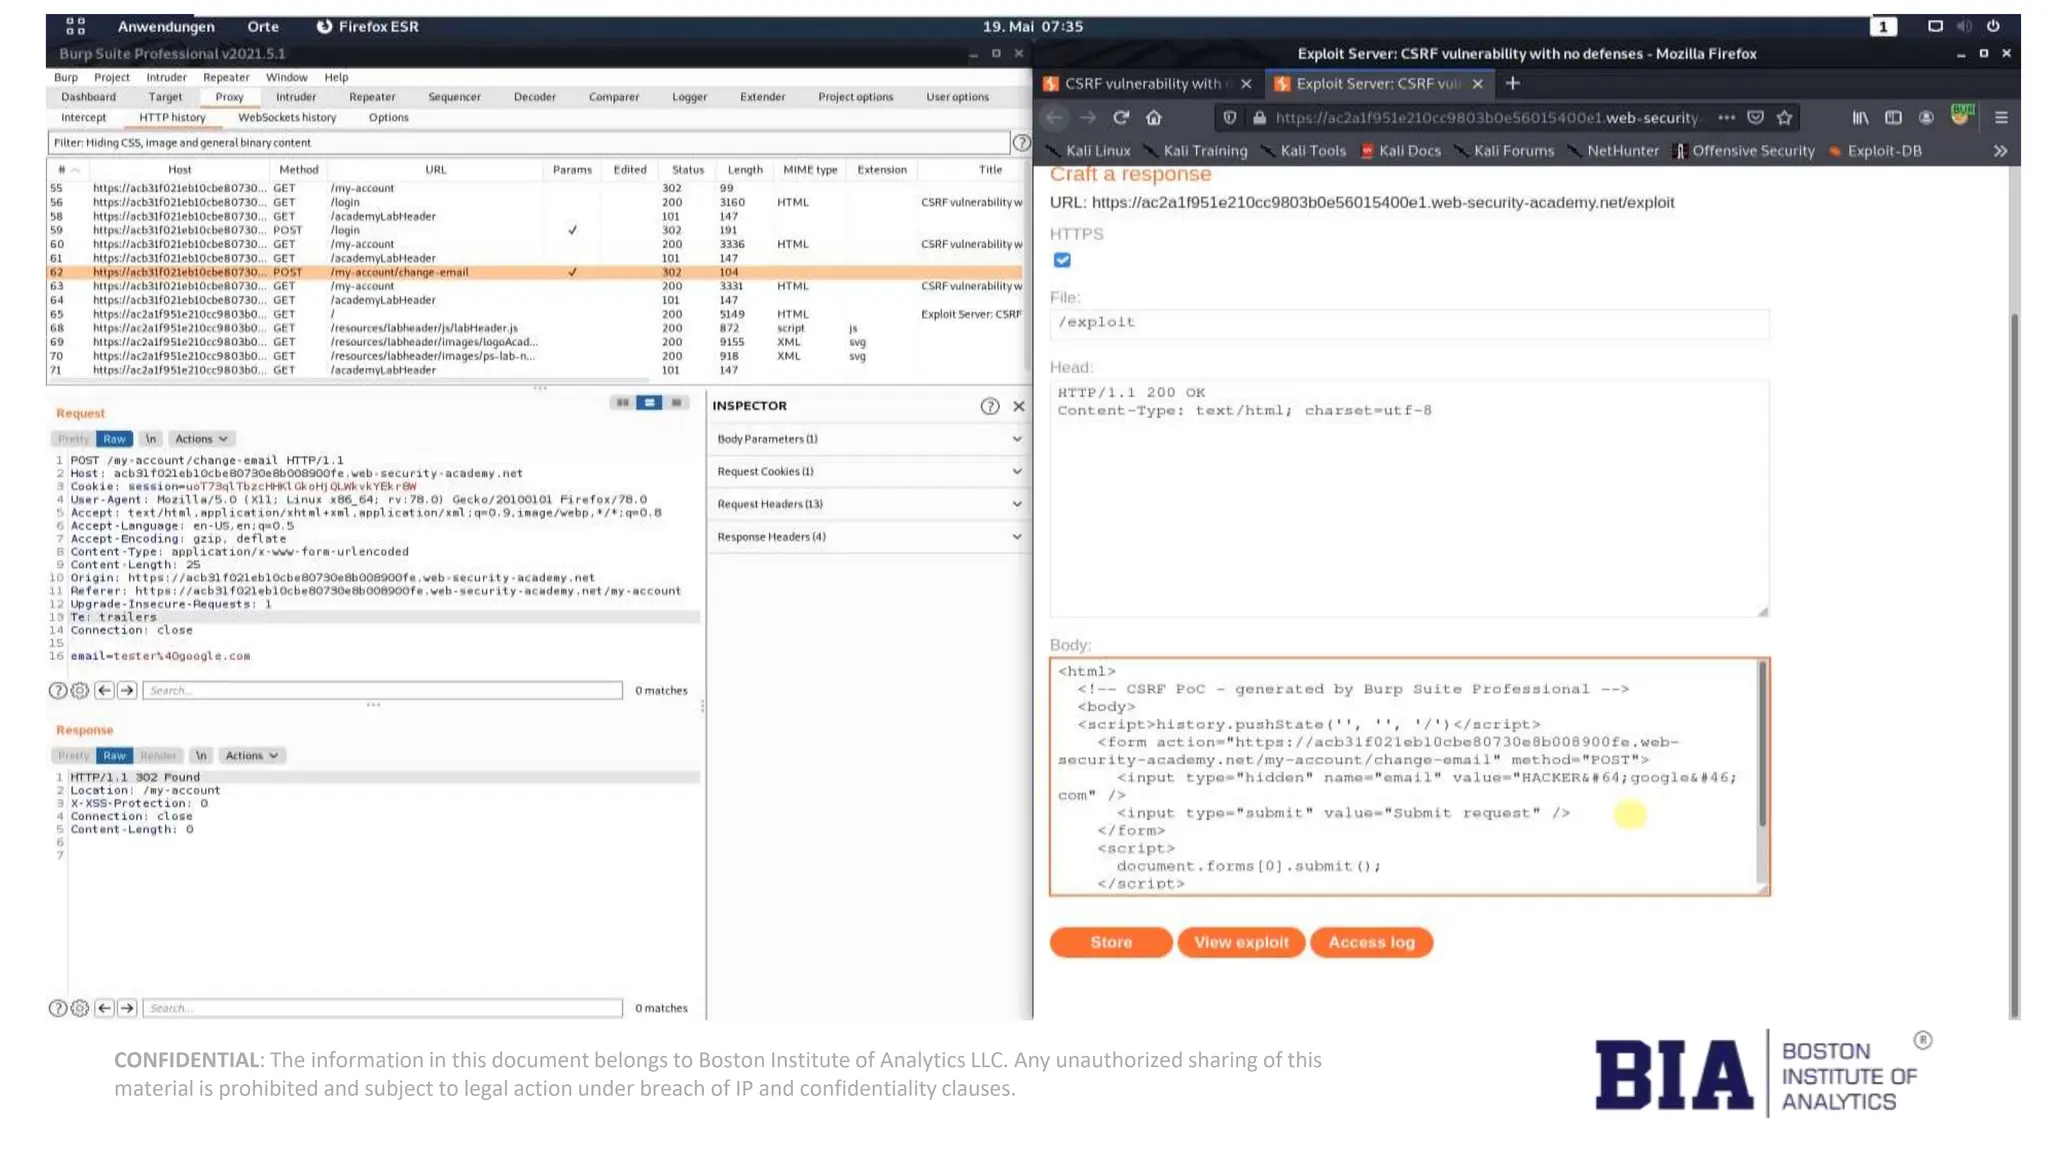Toggle newline \n display in Response
Image resolution: width=2048 pixels, height=1152 pixels.
click(x=201, y=756)
